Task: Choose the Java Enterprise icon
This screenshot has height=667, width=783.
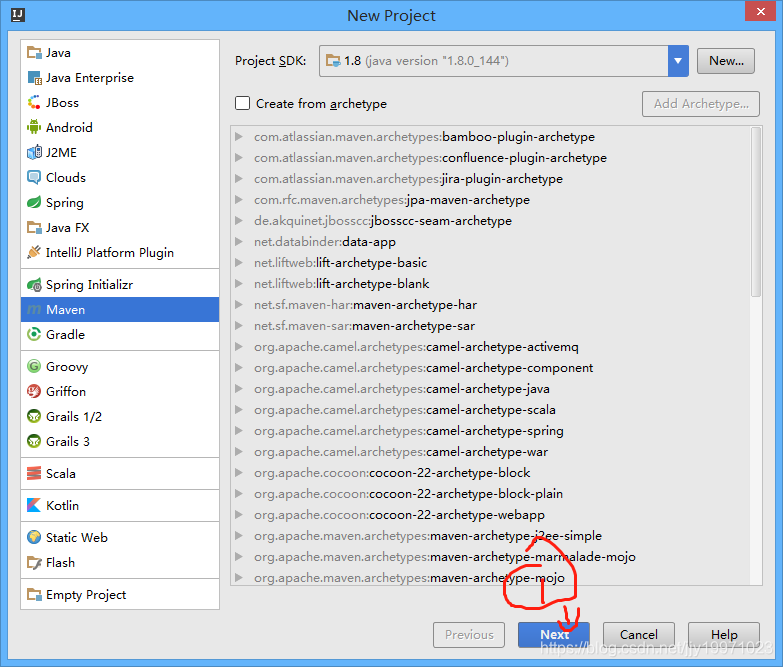Action: [x=34, y=77]
